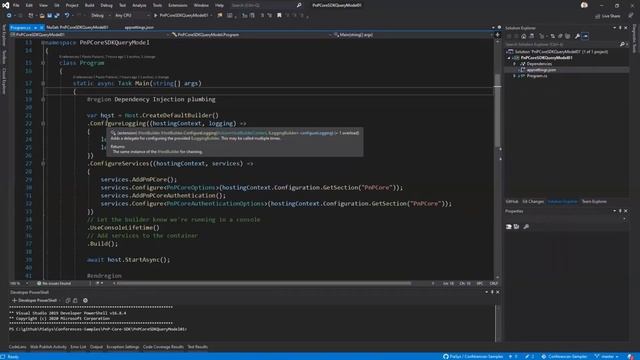Click the No issues found indicator
Viewport: 640px width, 360px height.
pos(54,283)
